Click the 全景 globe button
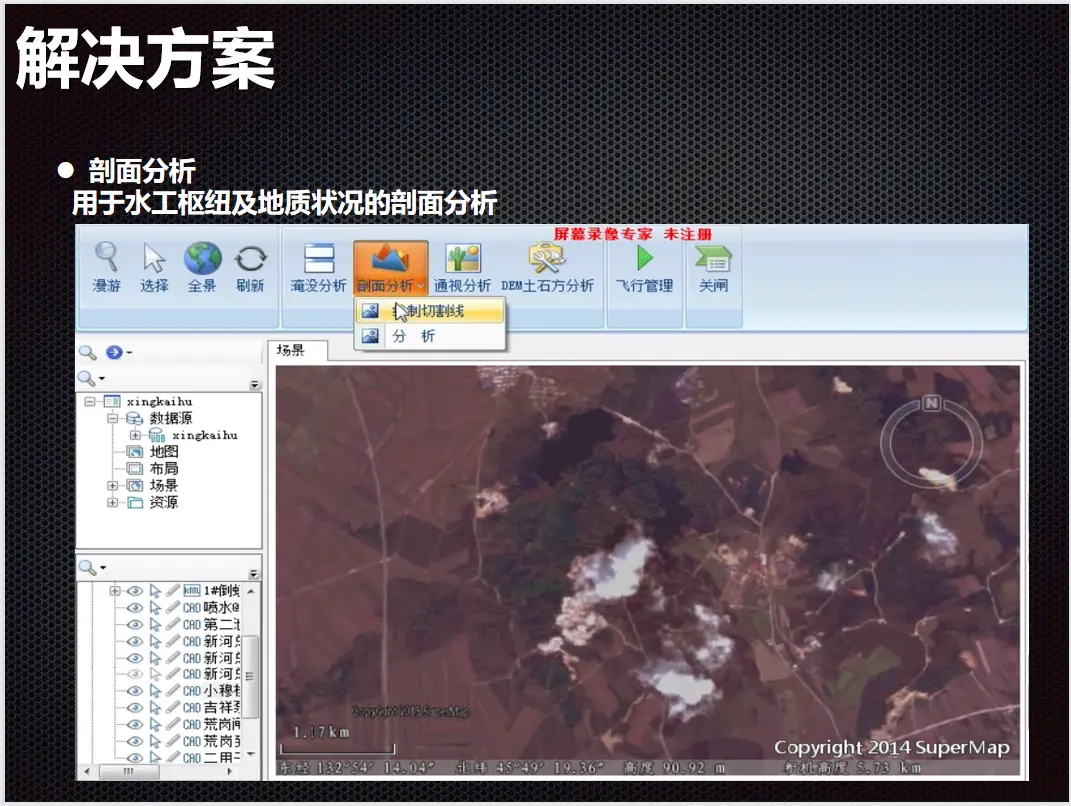Screen dimensions: 1071x806 click(x=202, y=267)
